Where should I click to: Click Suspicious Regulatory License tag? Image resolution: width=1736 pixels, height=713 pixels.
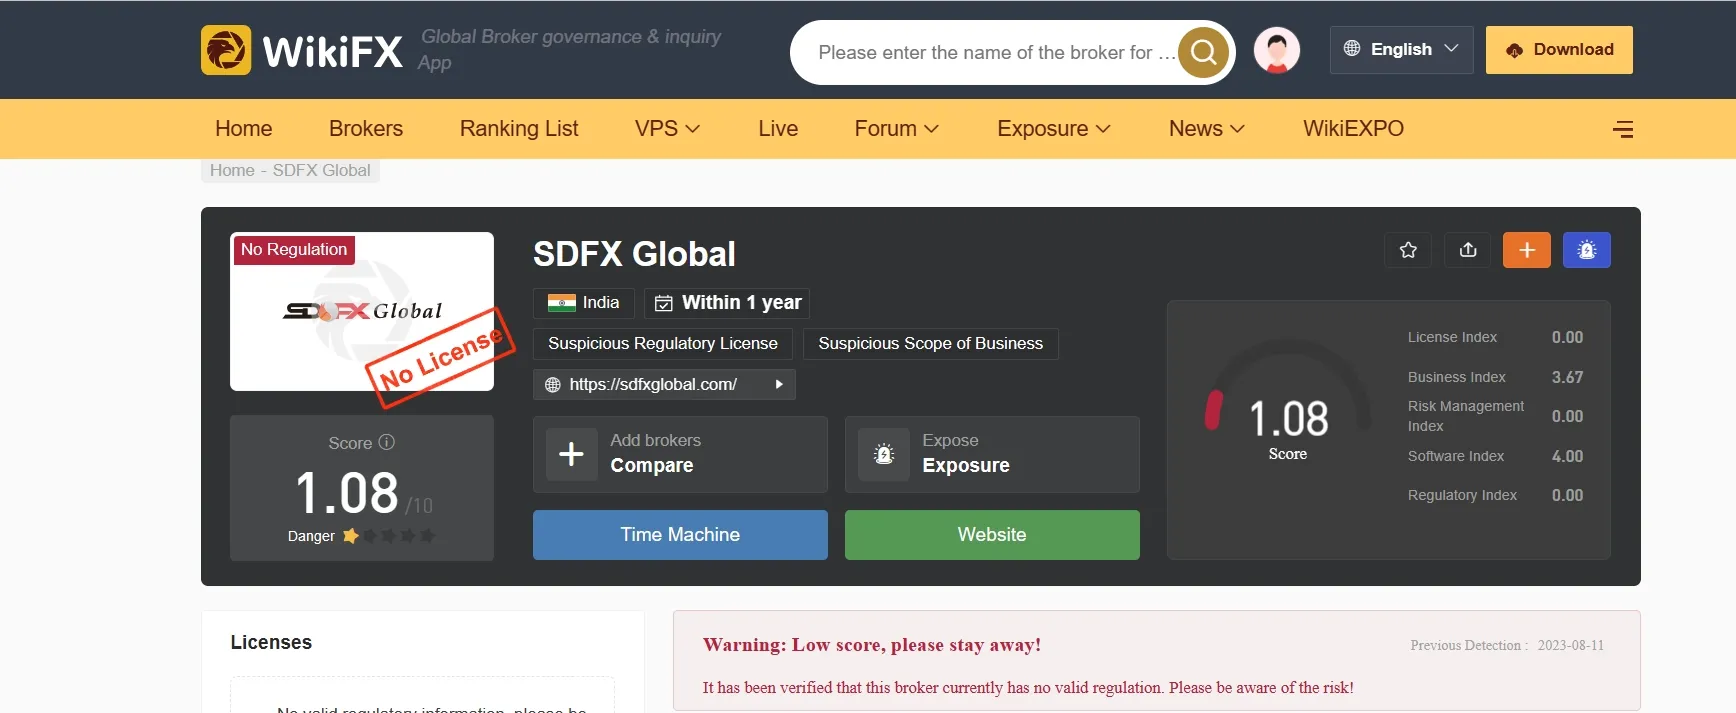pyautogui.click(x=663, y=344)
